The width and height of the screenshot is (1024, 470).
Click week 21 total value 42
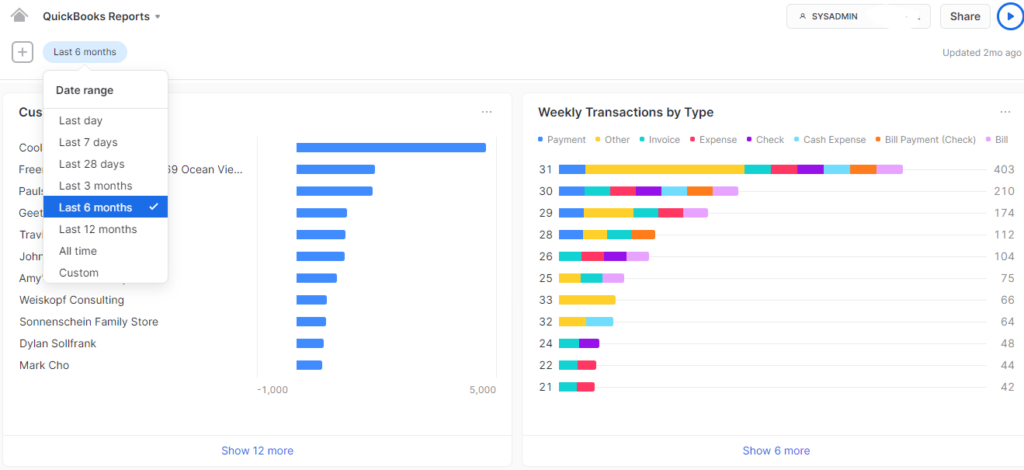1006,387
